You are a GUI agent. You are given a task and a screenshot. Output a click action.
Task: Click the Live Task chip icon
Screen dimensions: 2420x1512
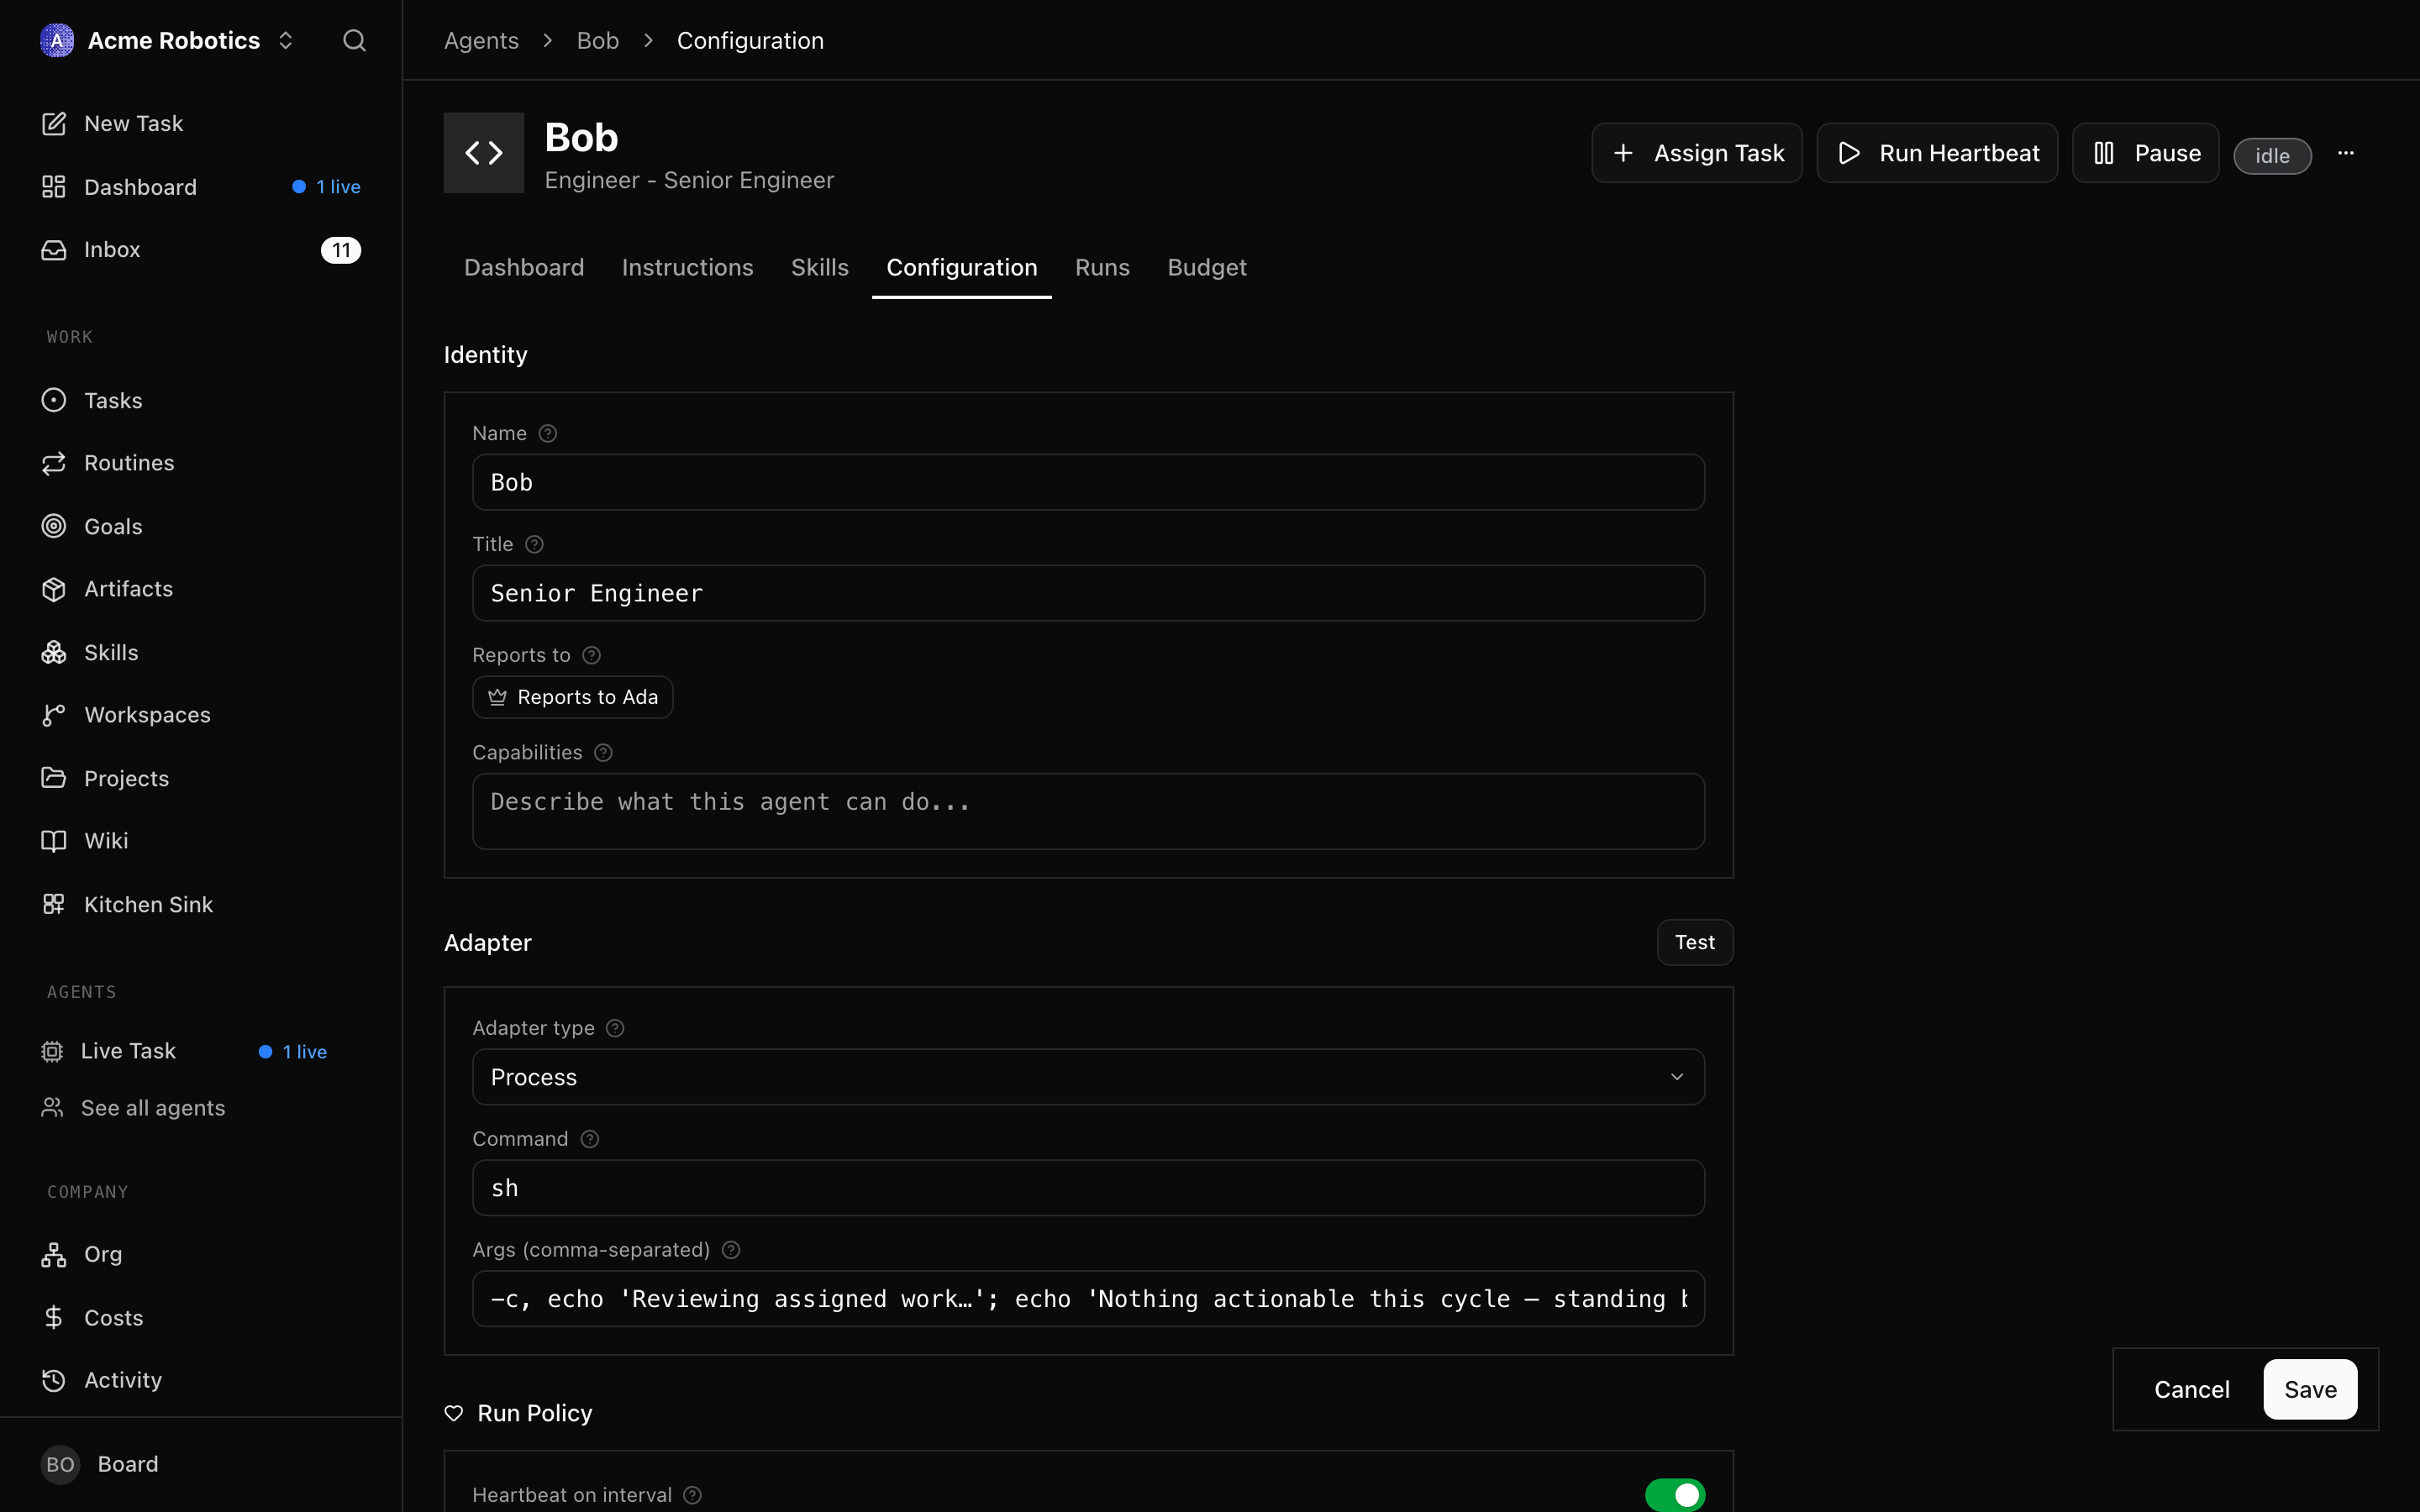(x=52, y=1051)
